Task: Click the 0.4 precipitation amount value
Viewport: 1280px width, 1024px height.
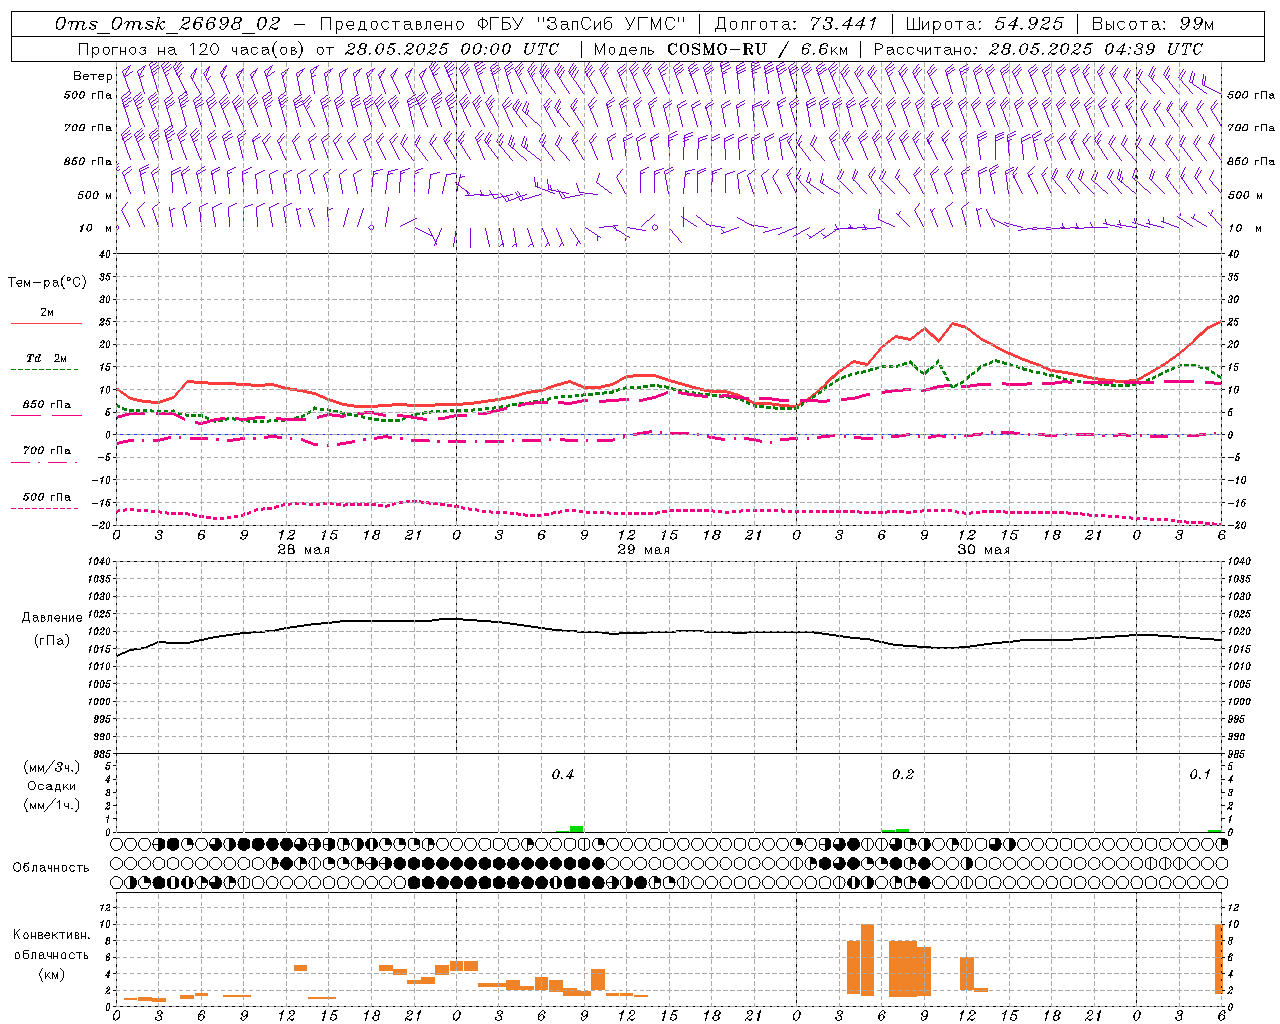Action: (x=563, y=775)
